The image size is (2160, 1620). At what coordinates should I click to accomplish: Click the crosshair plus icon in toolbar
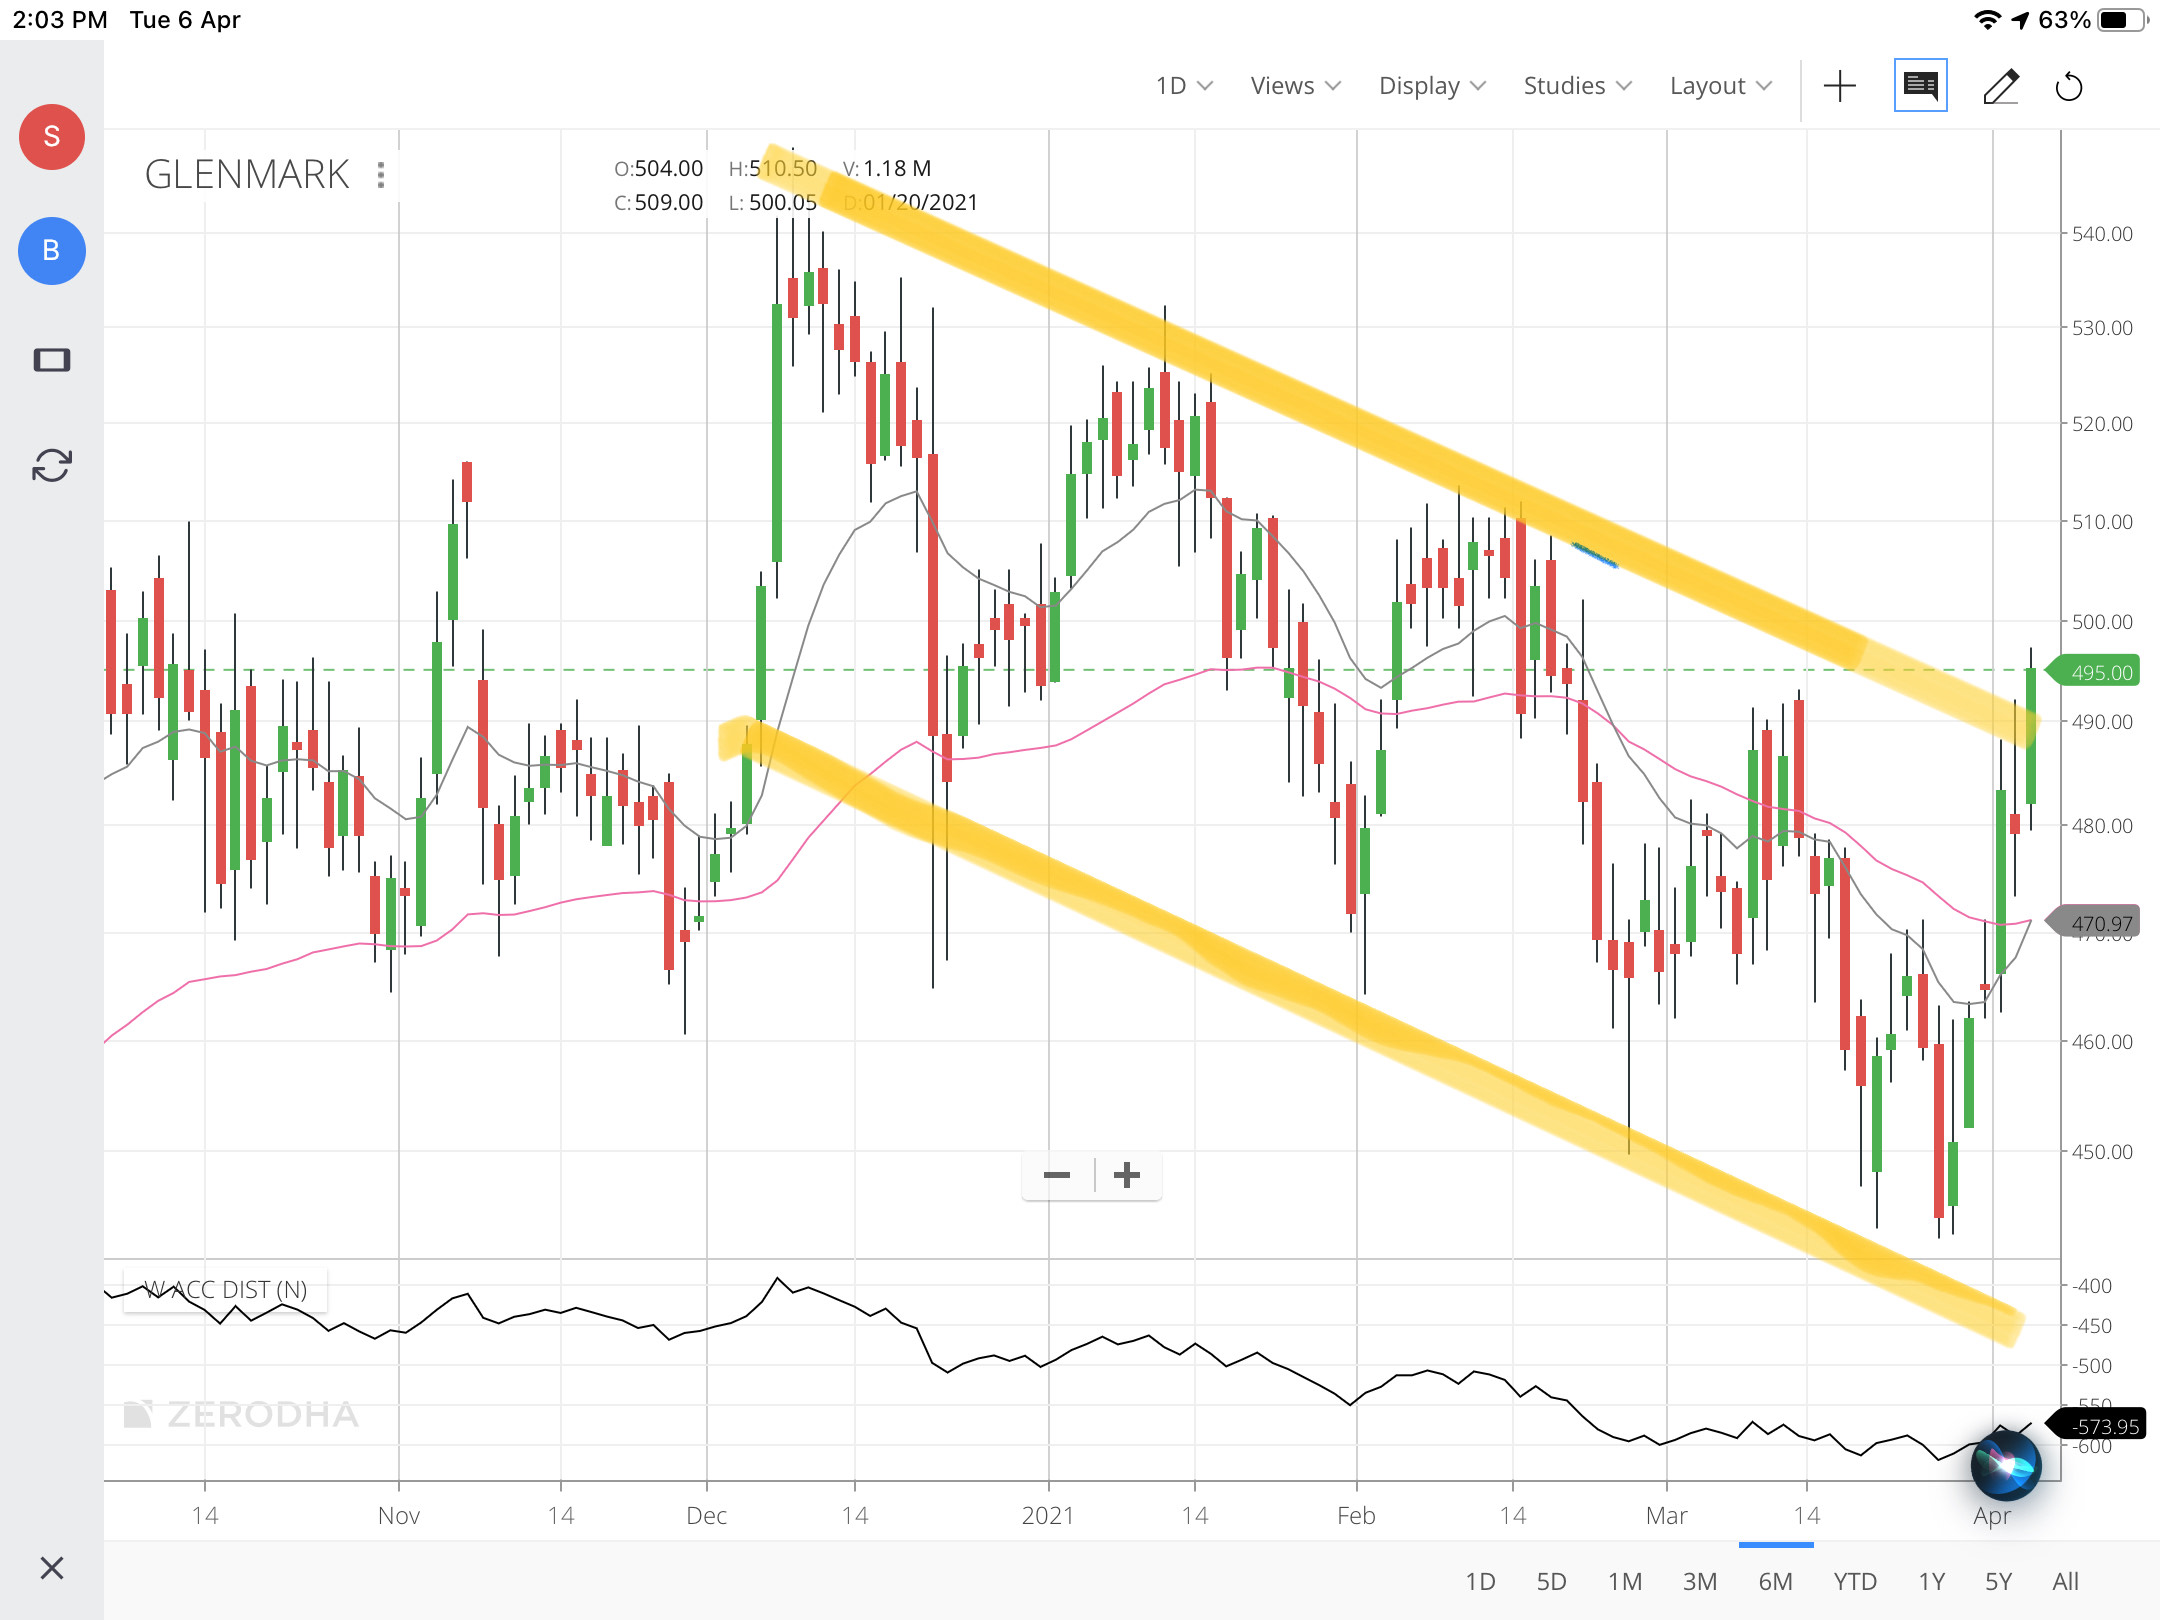pos(1839,86)
